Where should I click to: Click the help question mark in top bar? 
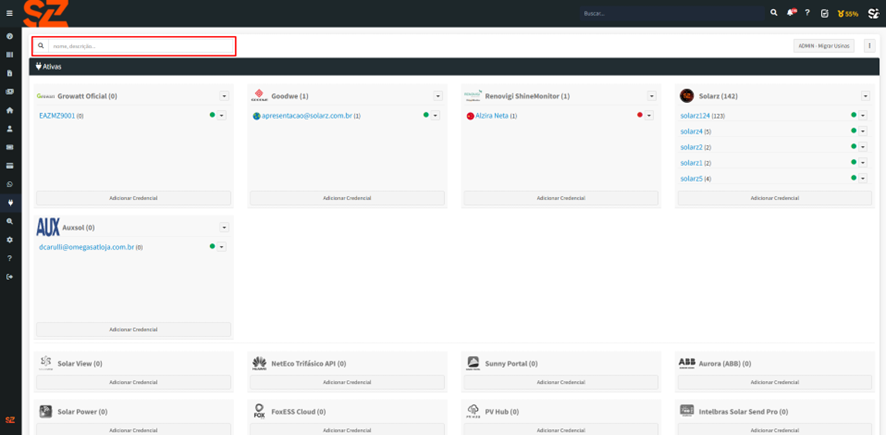807,13
